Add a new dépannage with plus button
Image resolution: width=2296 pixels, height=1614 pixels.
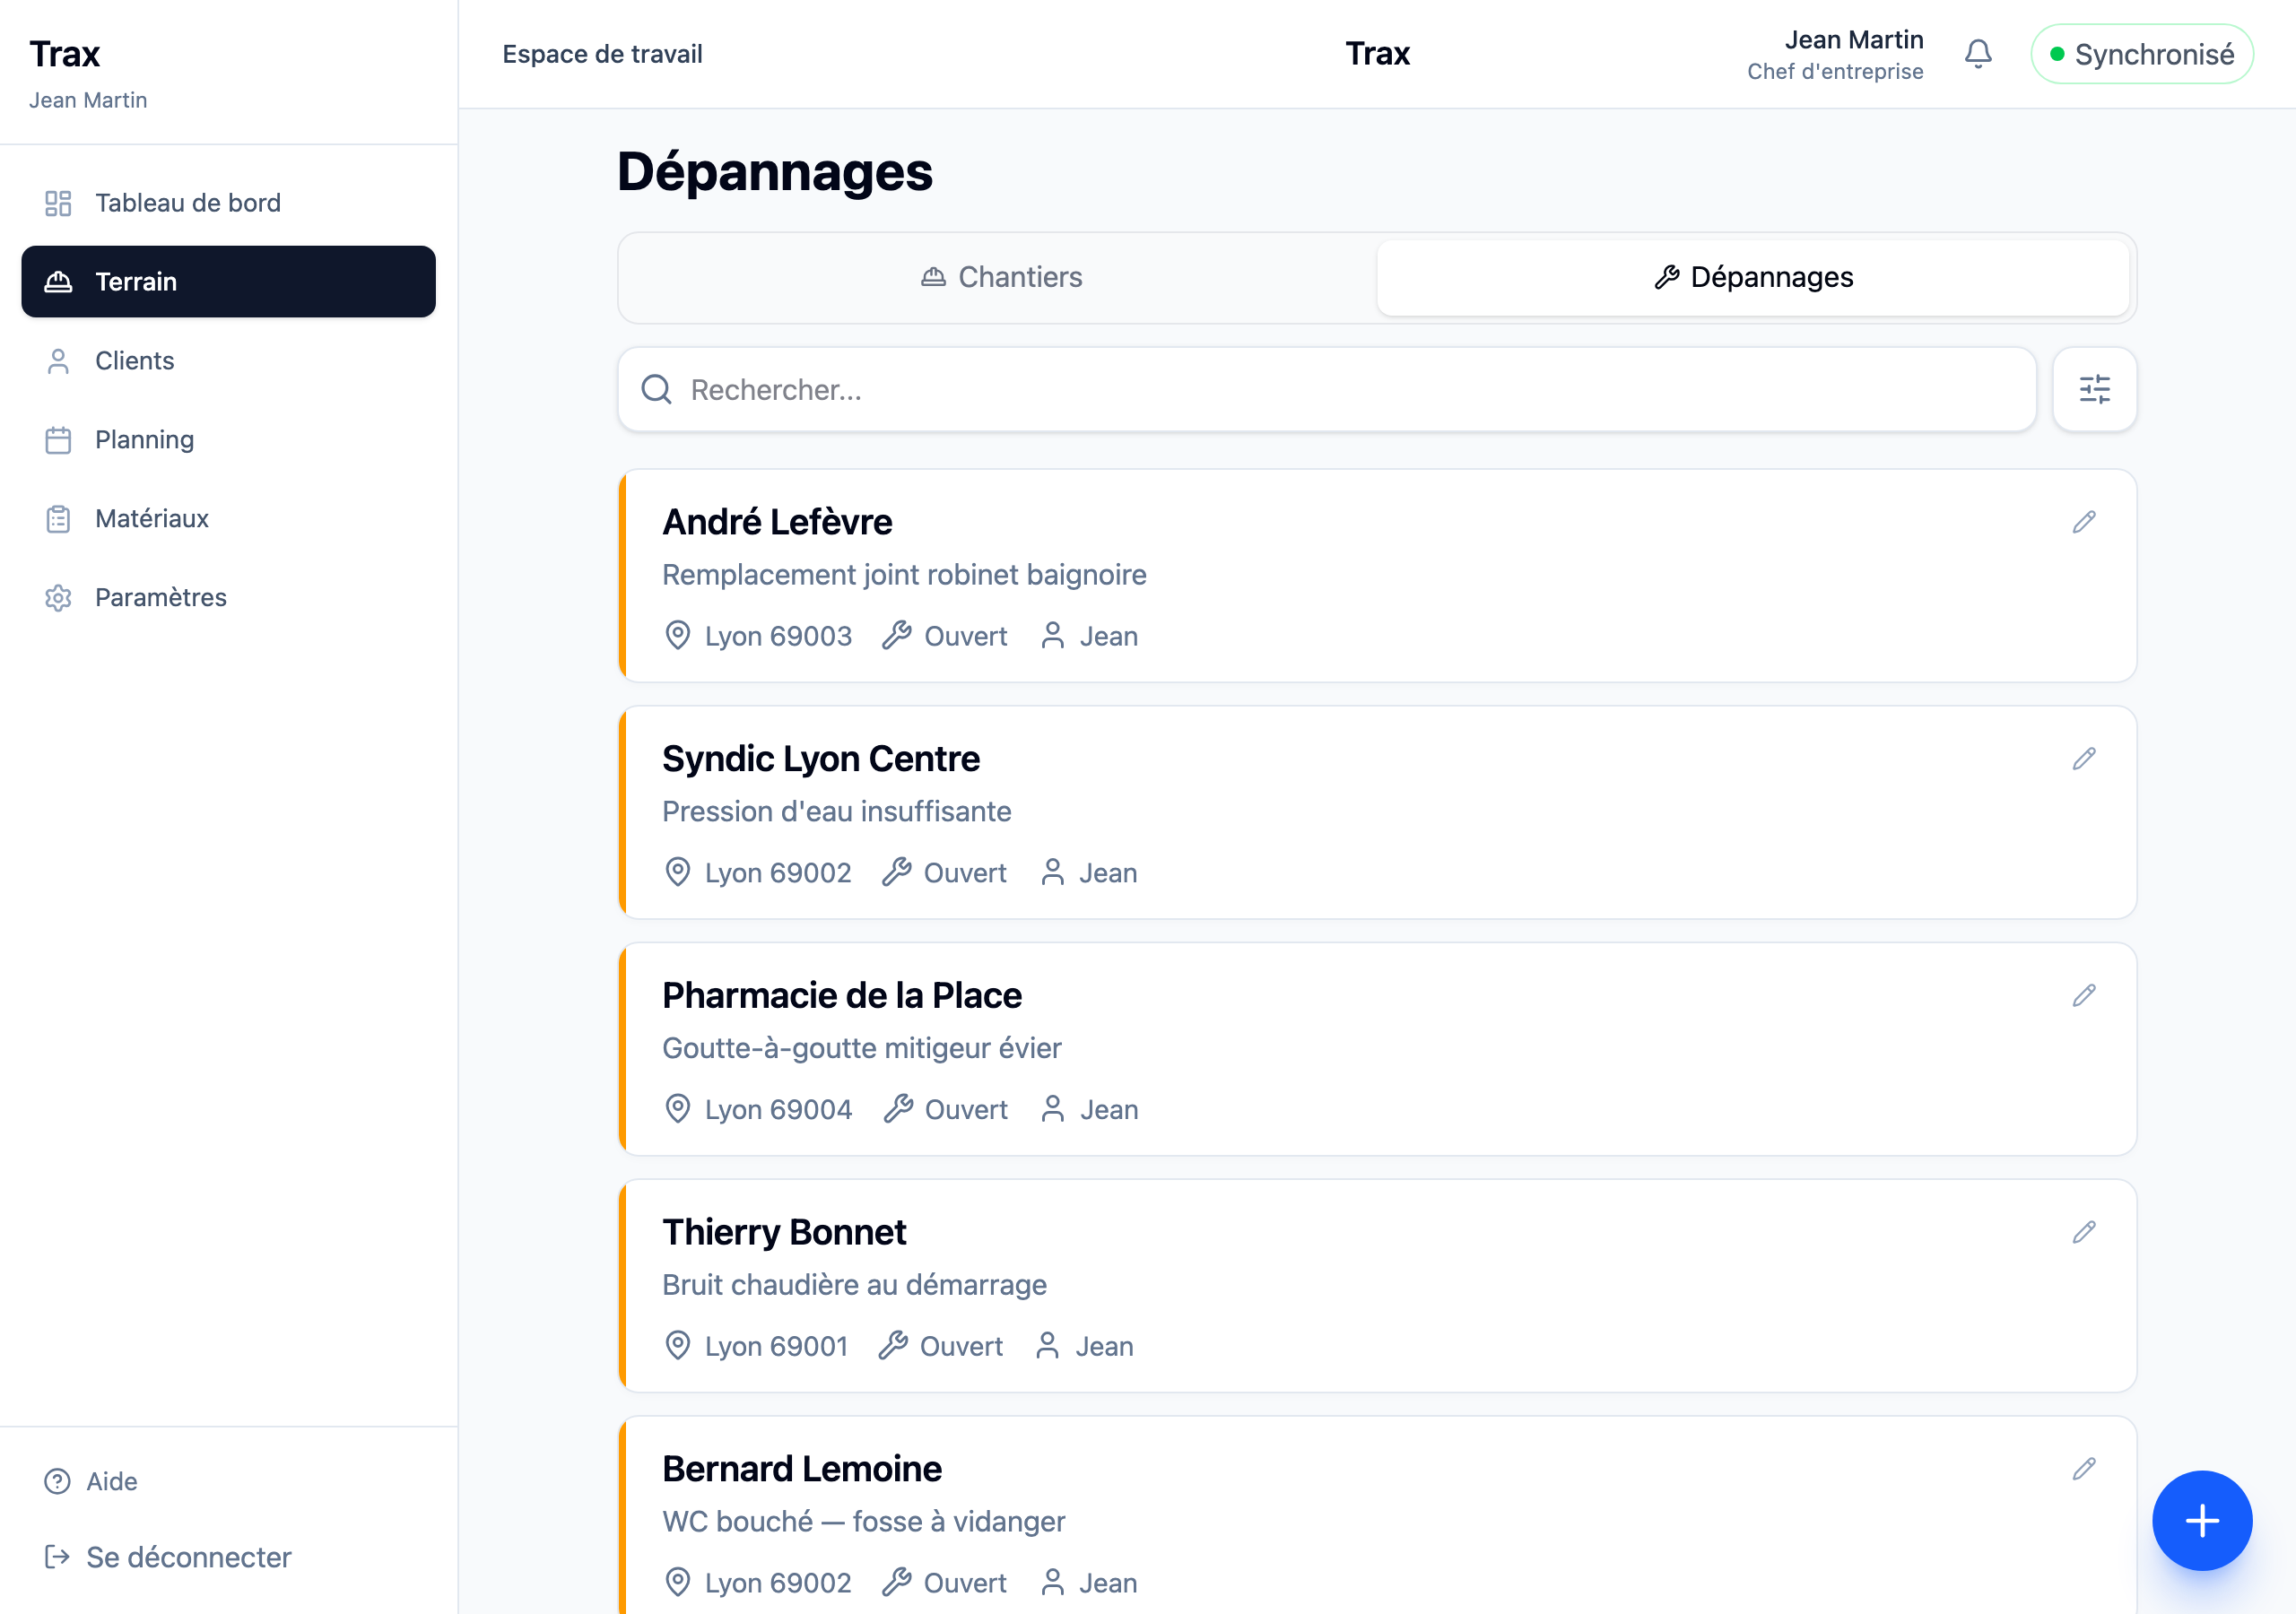2201,1520
